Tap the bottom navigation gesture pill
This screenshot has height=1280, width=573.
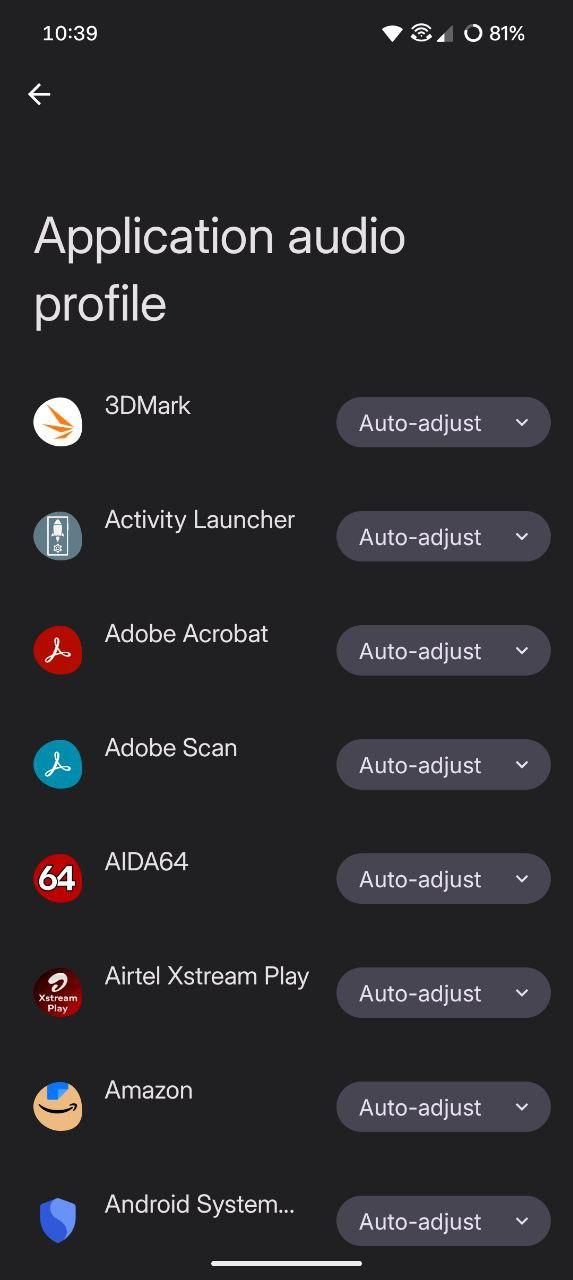[x=286, y=1263]
